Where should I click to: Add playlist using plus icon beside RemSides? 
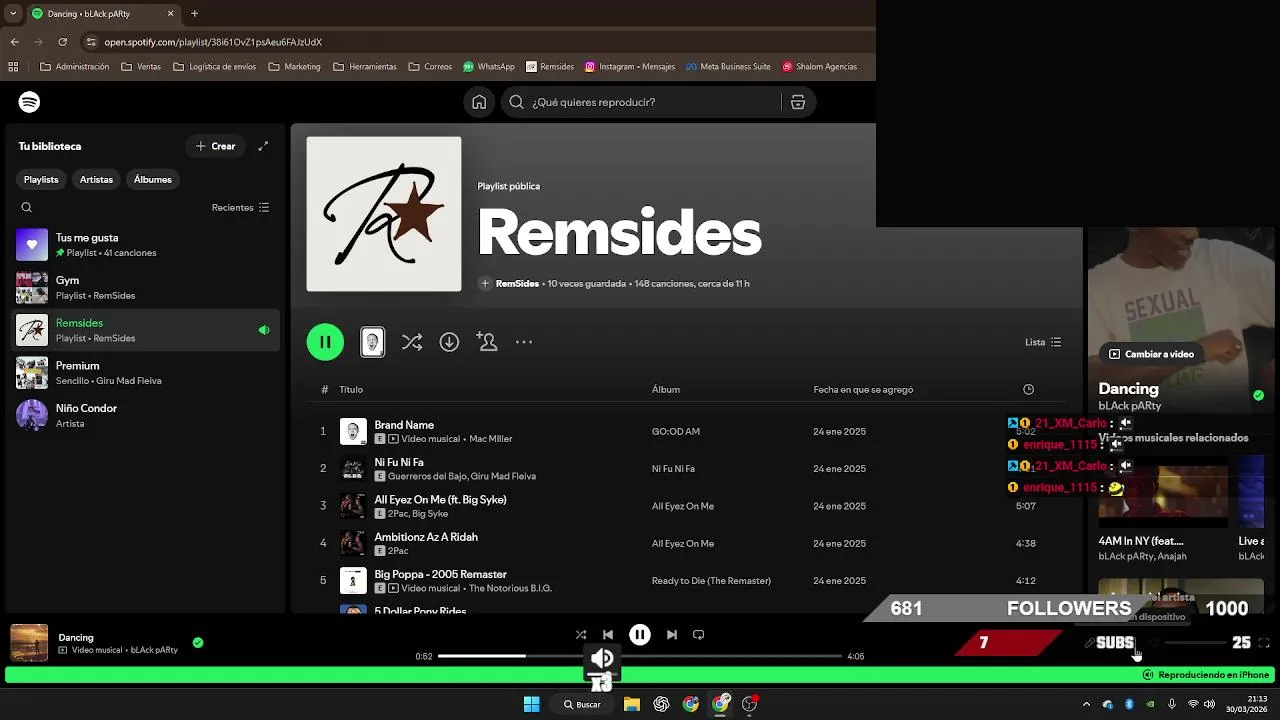tap(485, 284)
